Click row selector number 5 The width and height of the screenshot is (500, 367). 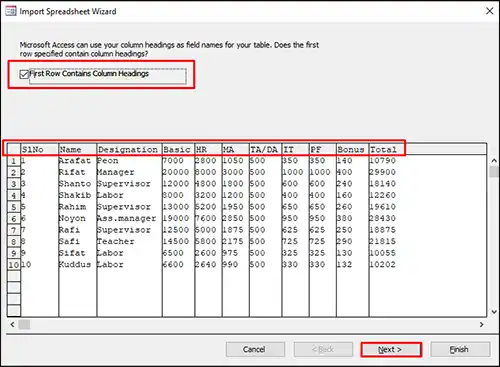click(x=14, y=207)
